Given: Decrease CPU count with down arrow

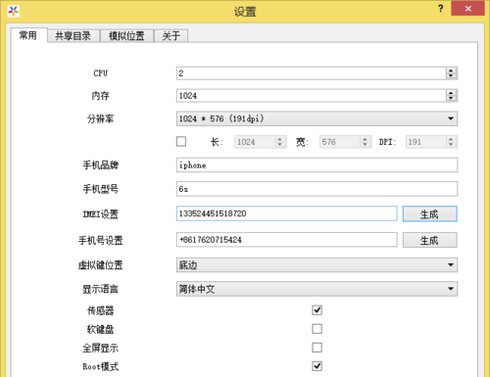Looking at the screenshot, I should click(451, 76).
